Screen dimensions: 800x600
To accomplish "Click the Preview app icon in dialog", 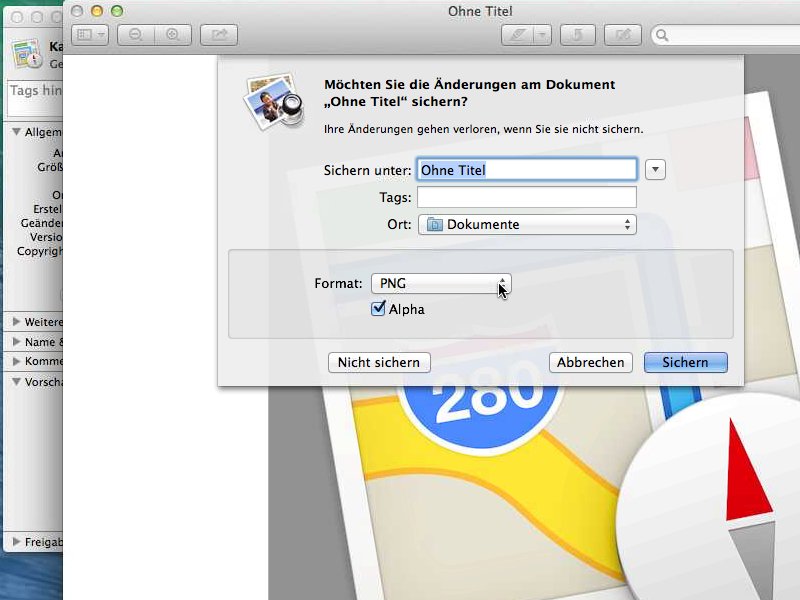I will point(274,101).
